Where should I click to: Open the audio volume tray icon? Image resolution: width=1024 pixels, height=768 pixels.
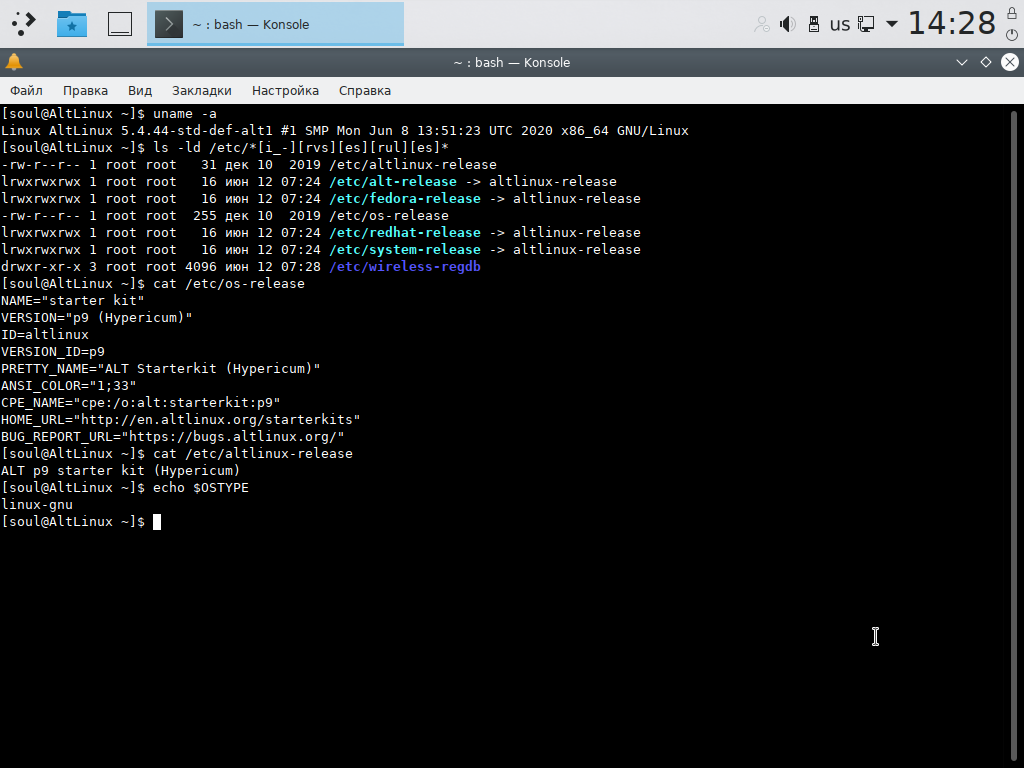[x=788, y=24]
